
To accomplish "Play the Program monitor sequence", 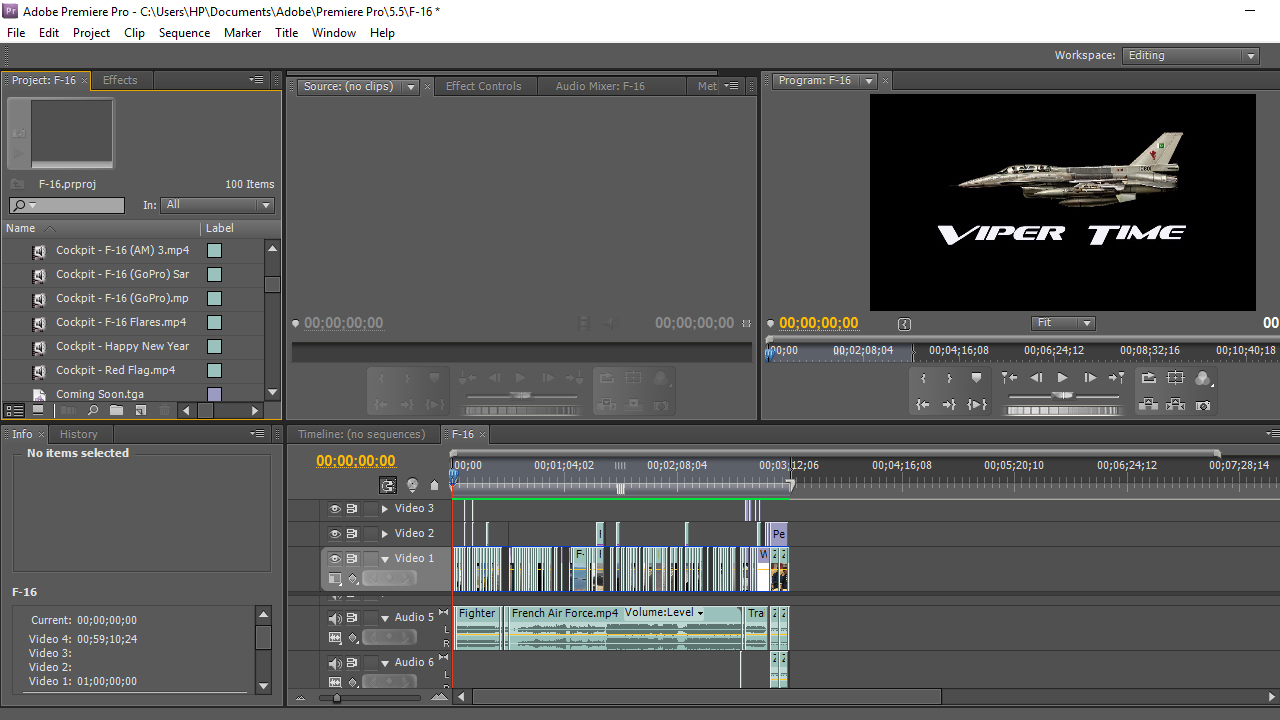I will [x=1063, y=378].
